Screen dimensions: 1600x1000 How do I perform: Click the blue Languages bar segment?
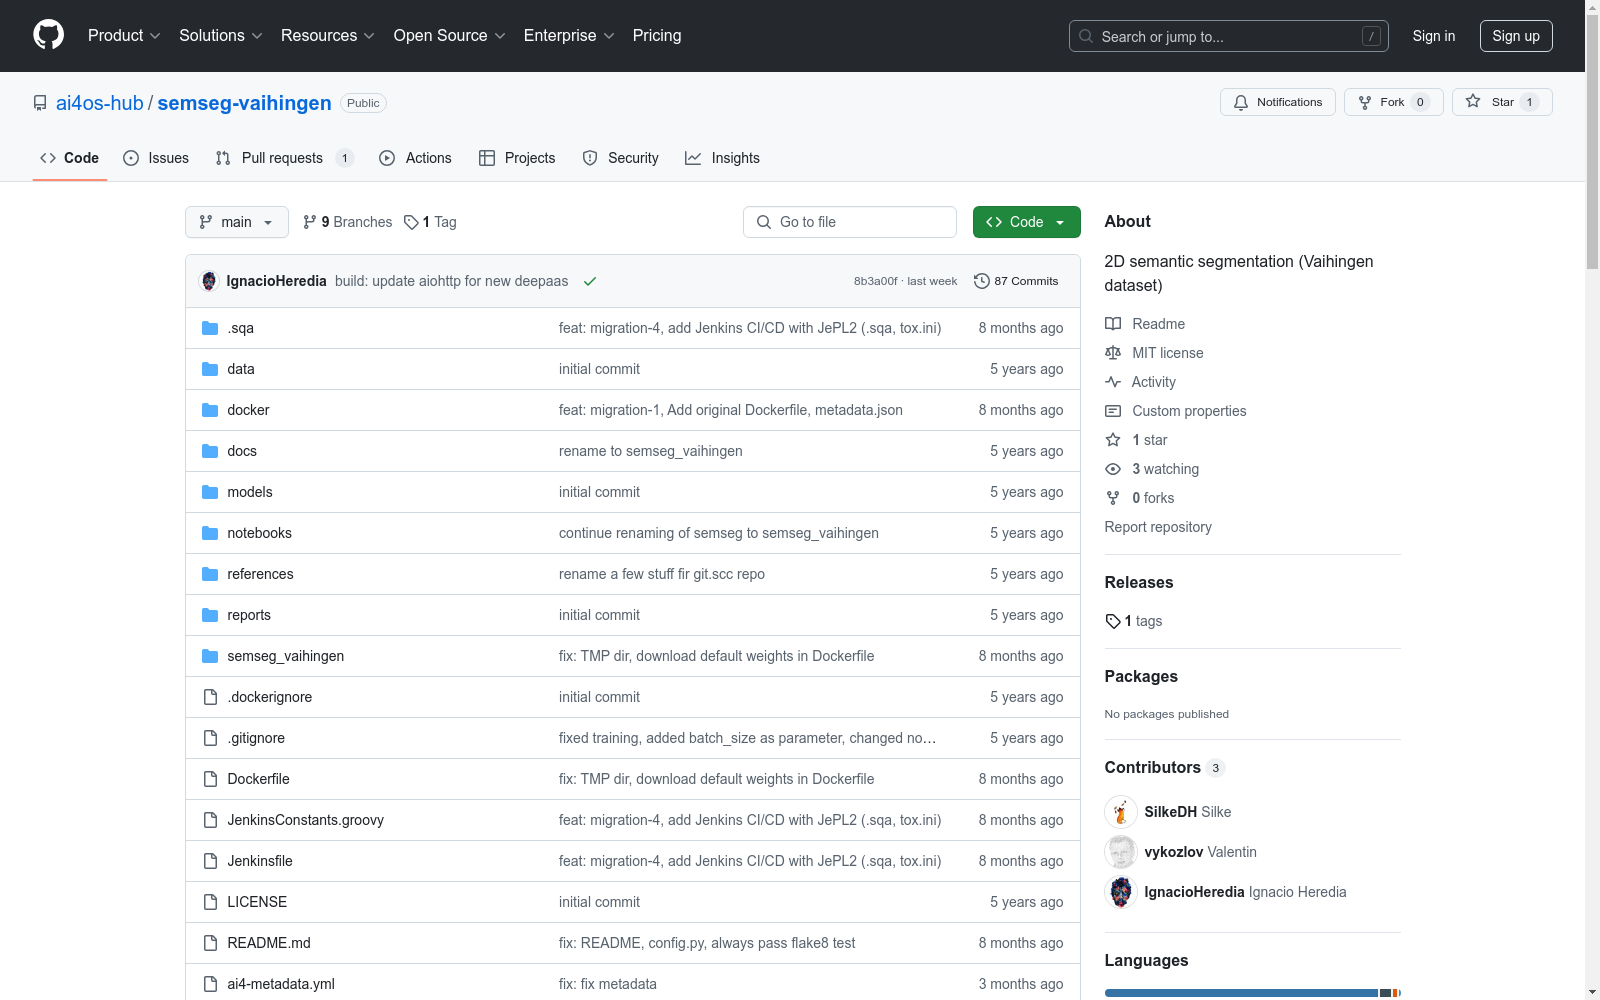point(1241,993)
